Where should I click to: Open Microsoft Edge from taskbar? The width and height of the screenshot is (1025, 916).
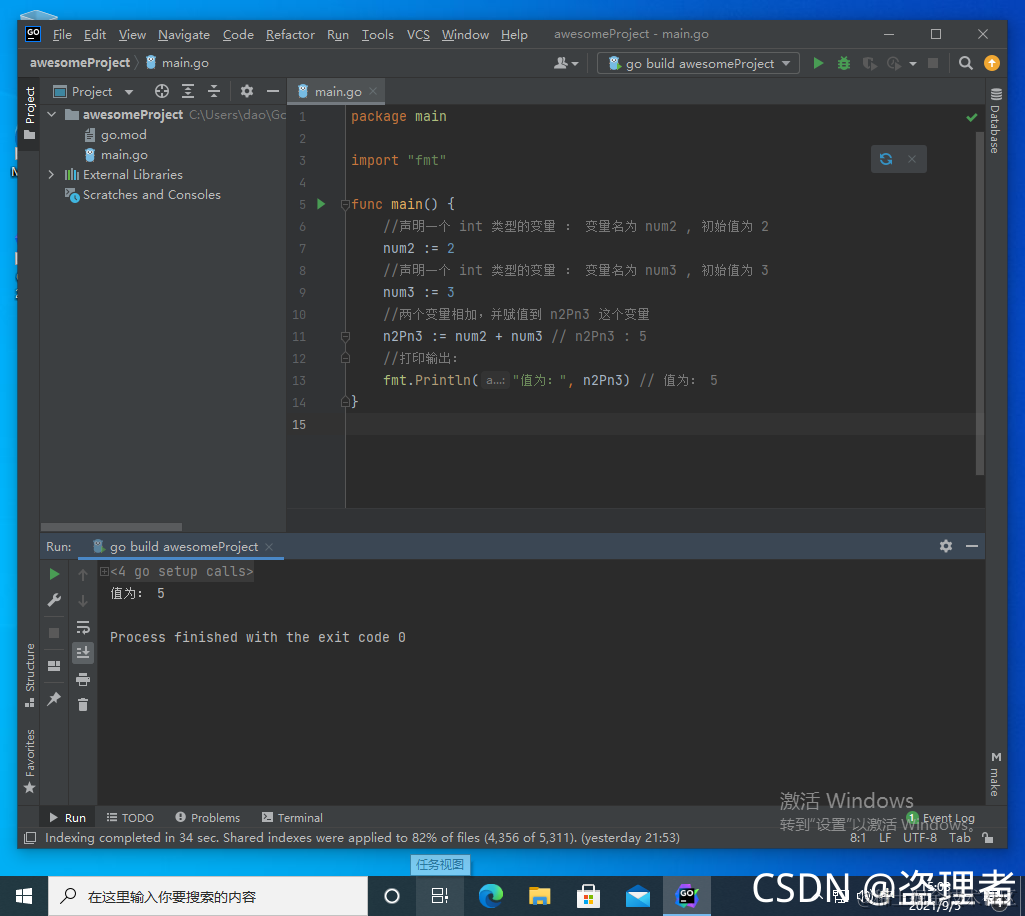pyautogui.click(x=490, y=896)
